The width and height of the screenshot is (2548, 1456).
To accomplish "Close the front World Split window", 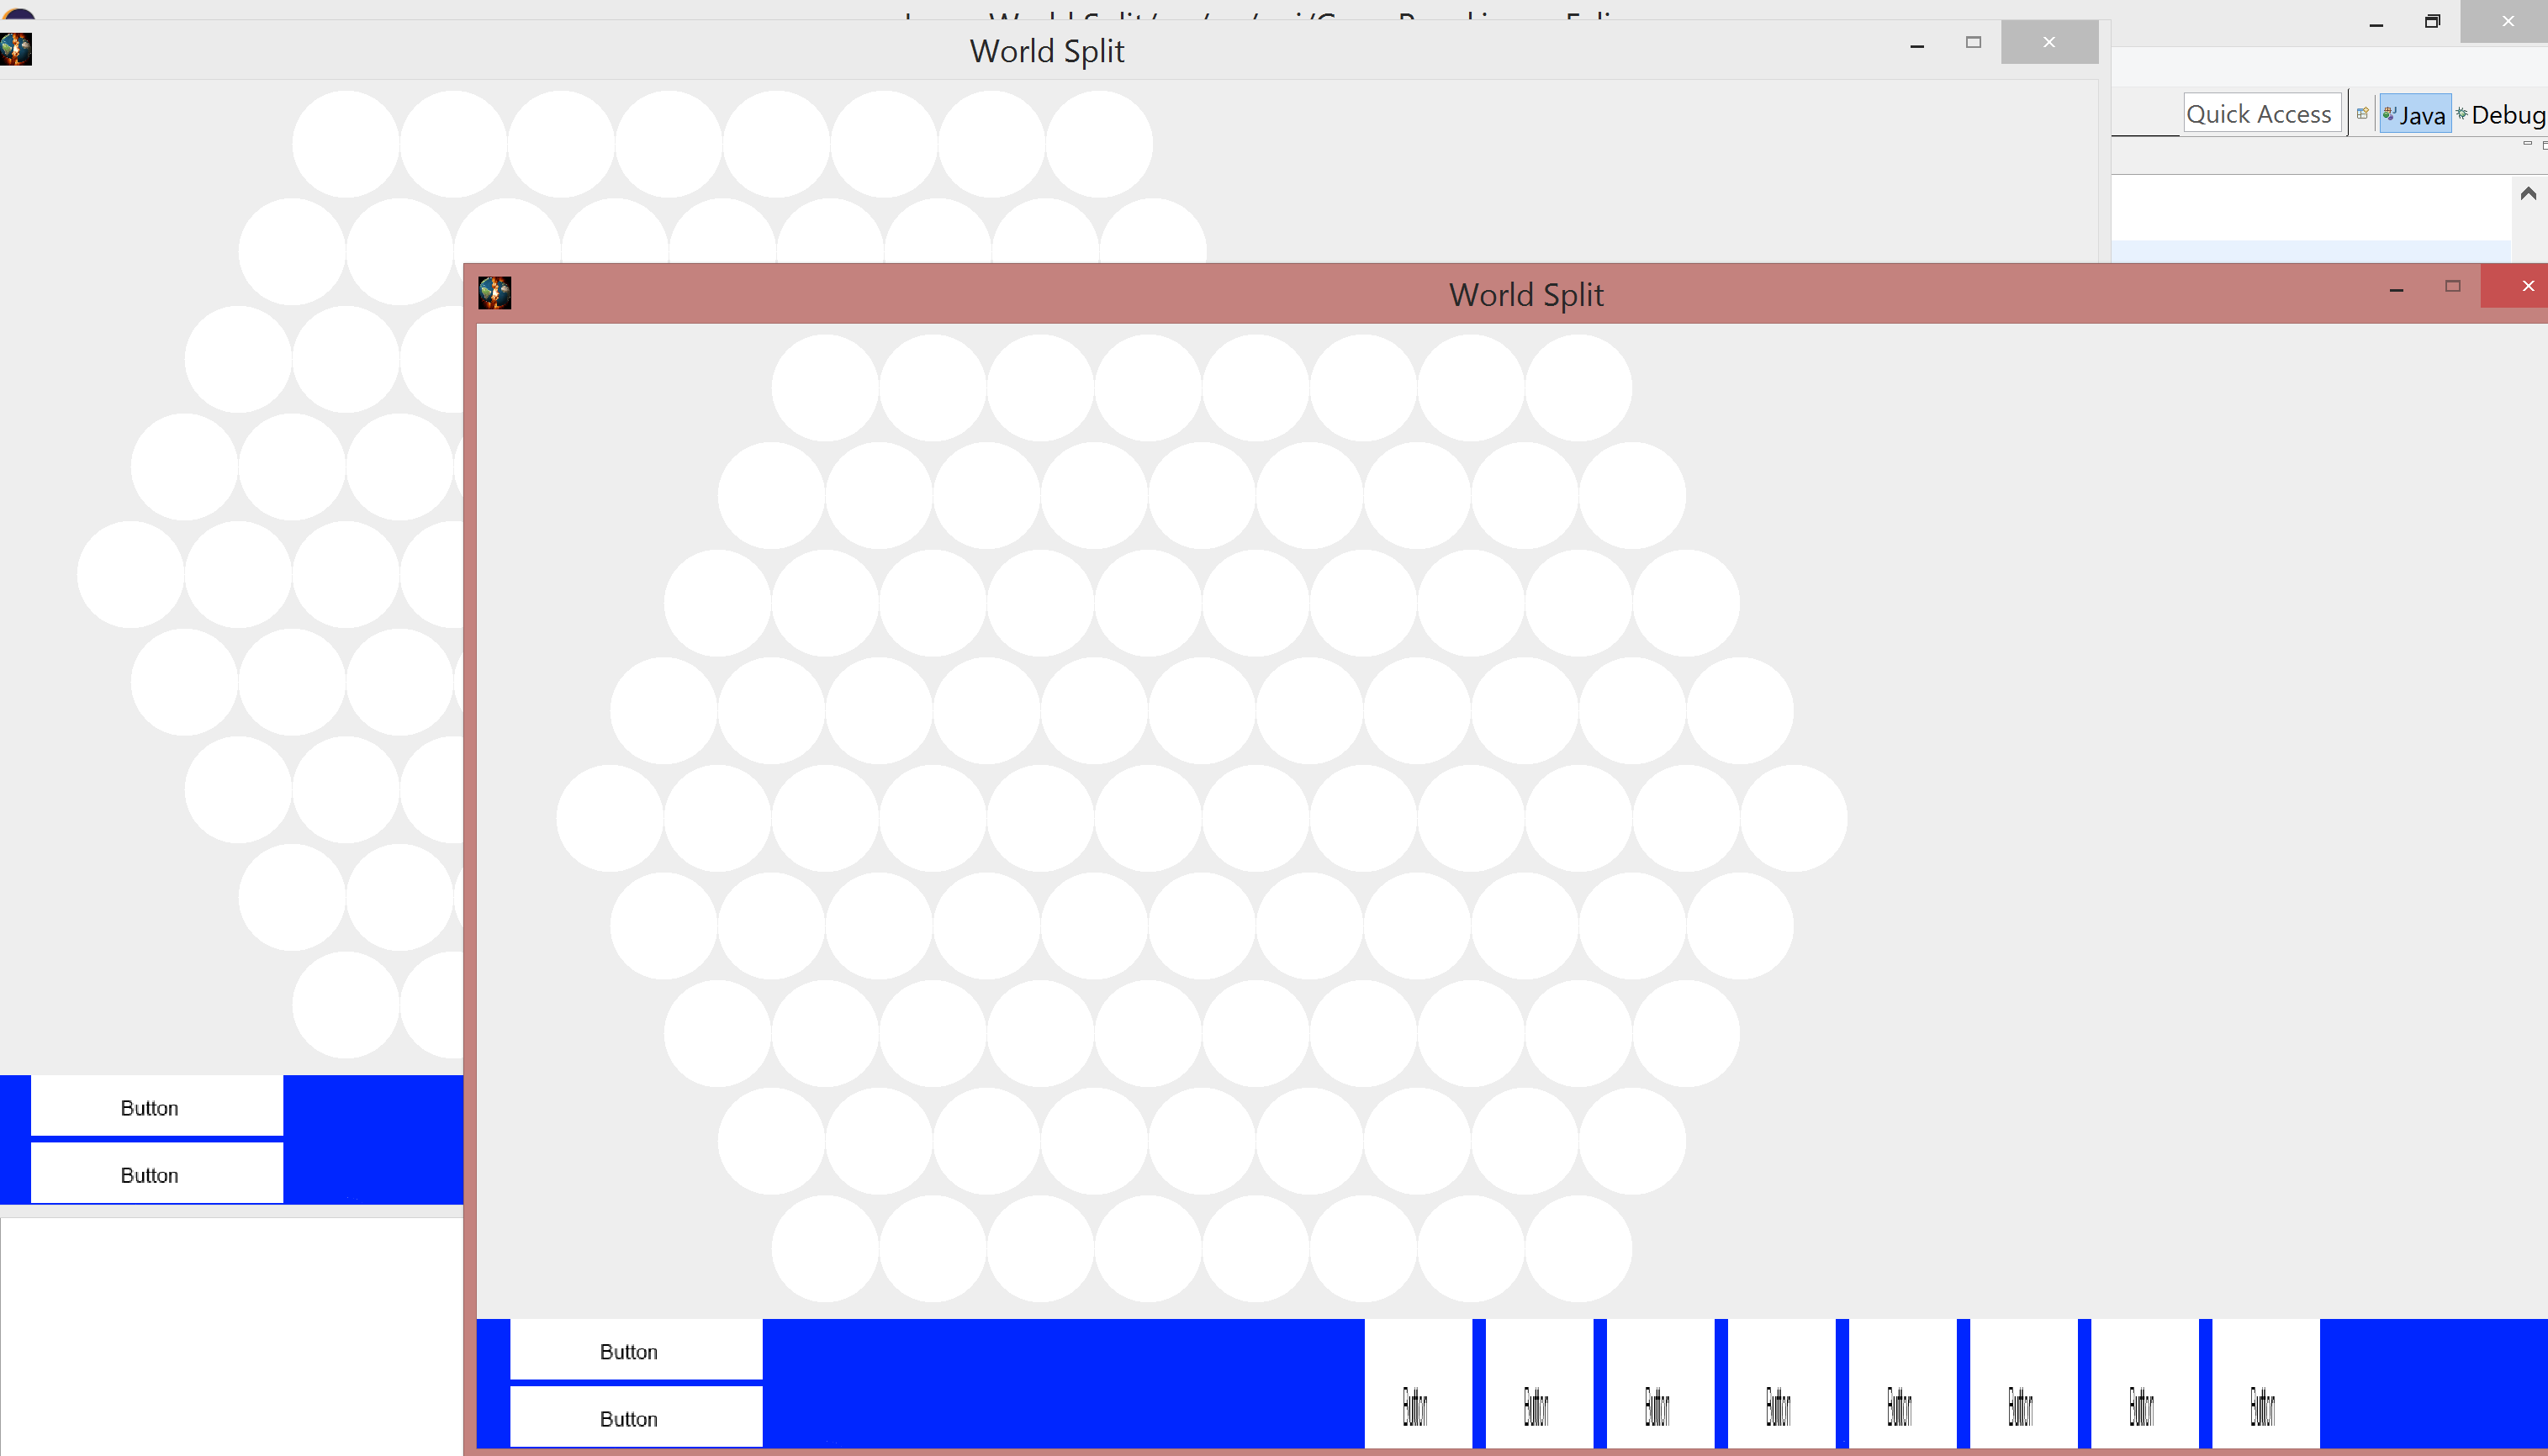I will [x=2527, y=286].
